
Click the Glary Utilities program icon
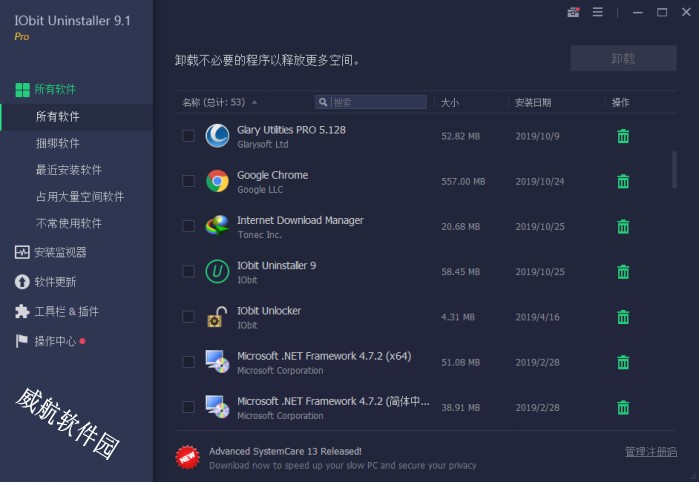click(217, 136)
